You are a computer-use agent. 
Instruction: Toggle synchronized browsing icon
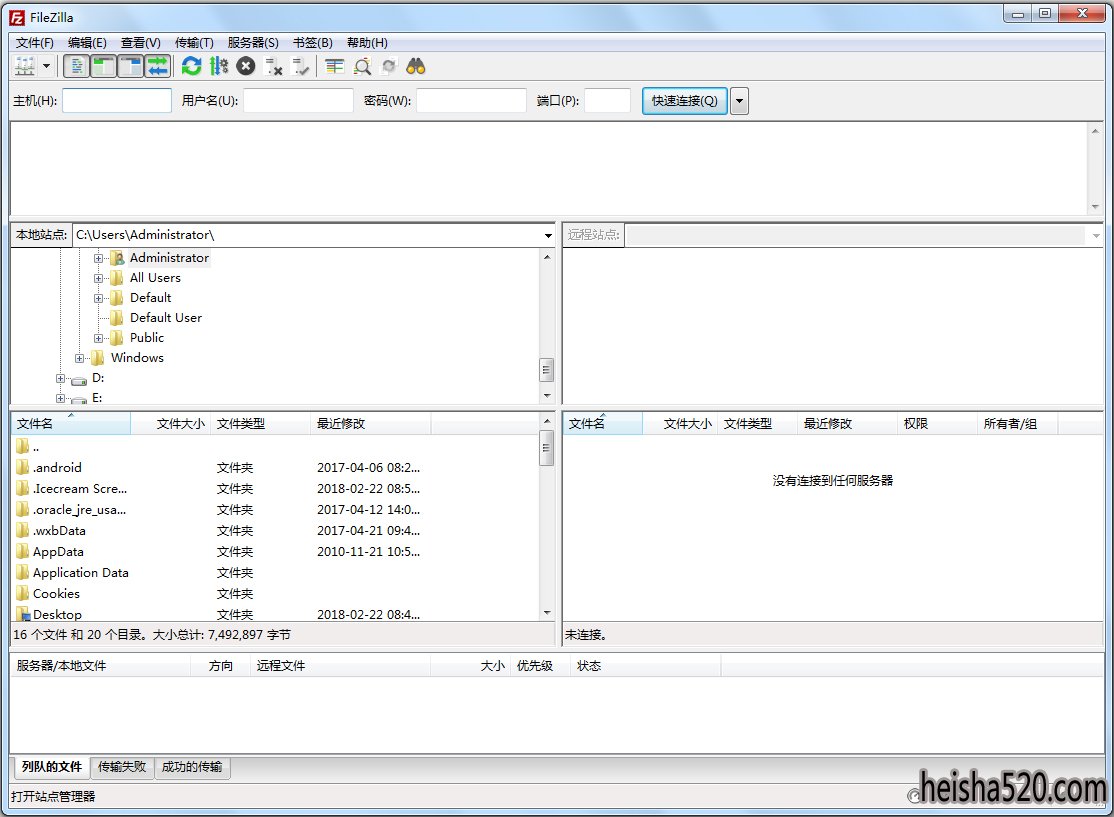click(x=389, y=67)
